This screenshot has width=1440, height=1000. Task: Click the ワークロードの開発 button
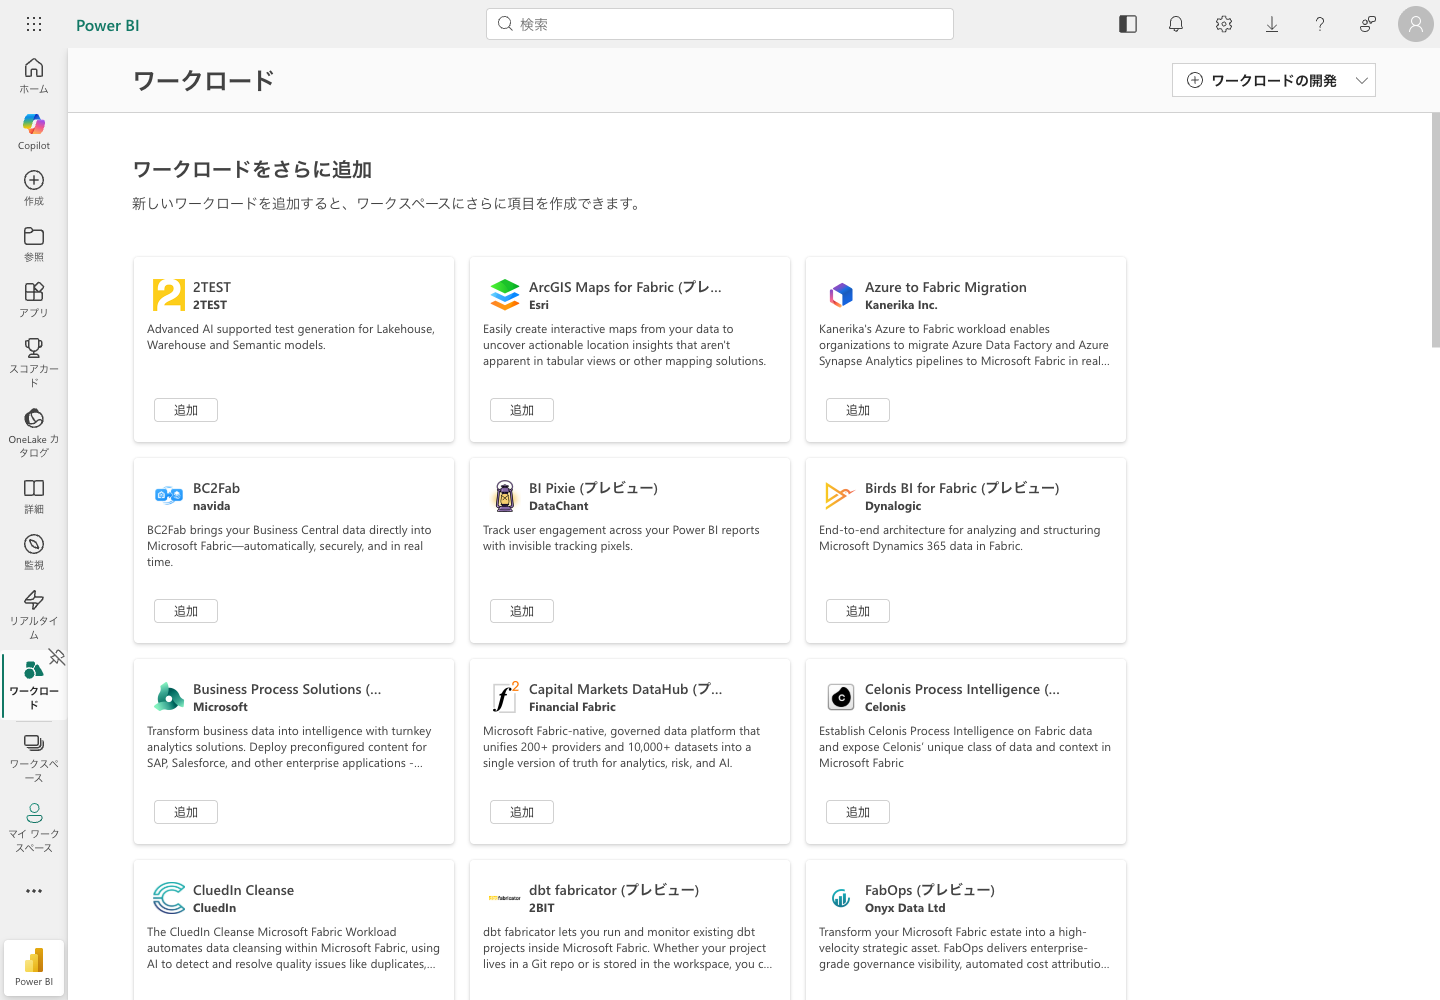tap(1262, 81)
